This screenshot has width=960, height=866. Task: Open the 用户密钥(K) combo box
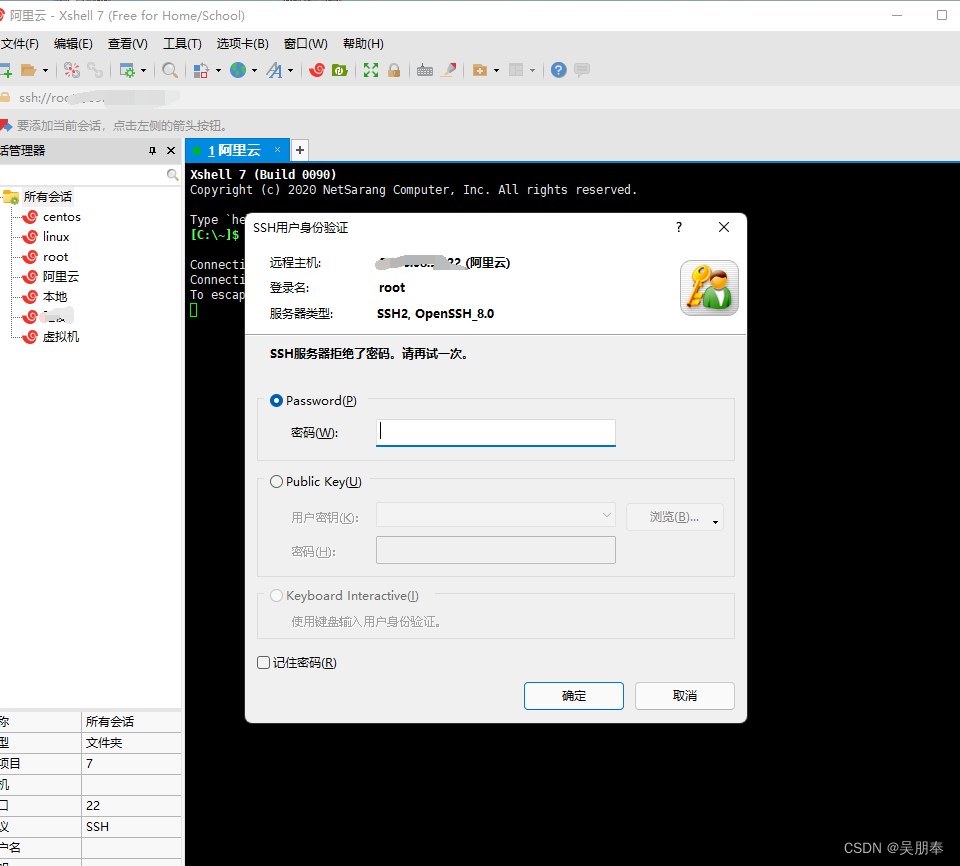pyautogui.click(x=495, y=515)
